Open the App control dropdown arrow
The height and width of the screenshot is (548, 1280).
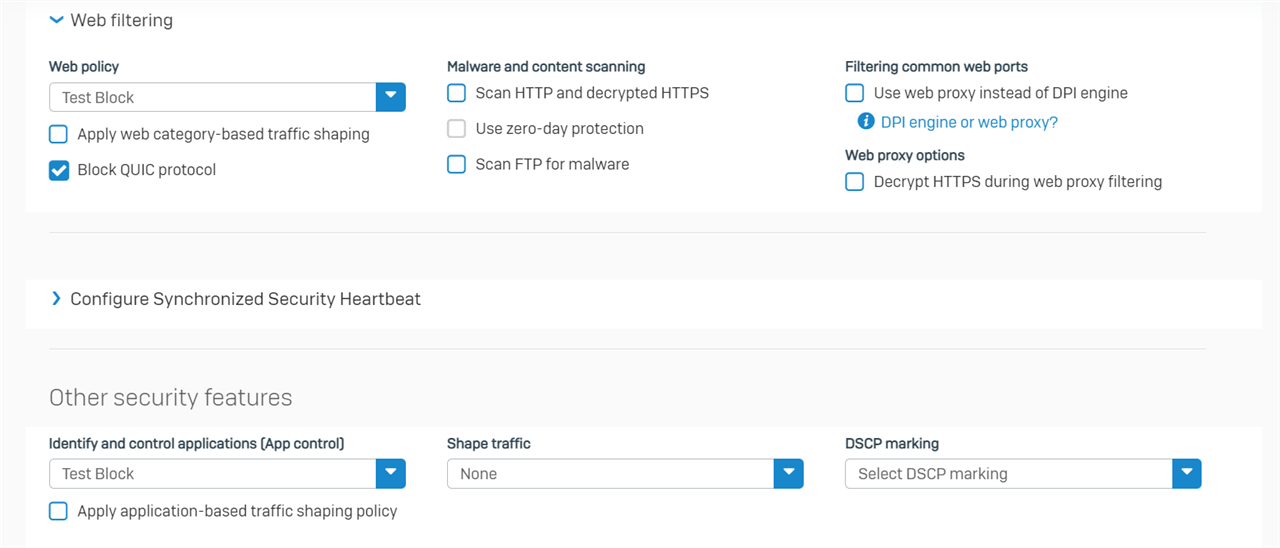[x=391, y=474]
